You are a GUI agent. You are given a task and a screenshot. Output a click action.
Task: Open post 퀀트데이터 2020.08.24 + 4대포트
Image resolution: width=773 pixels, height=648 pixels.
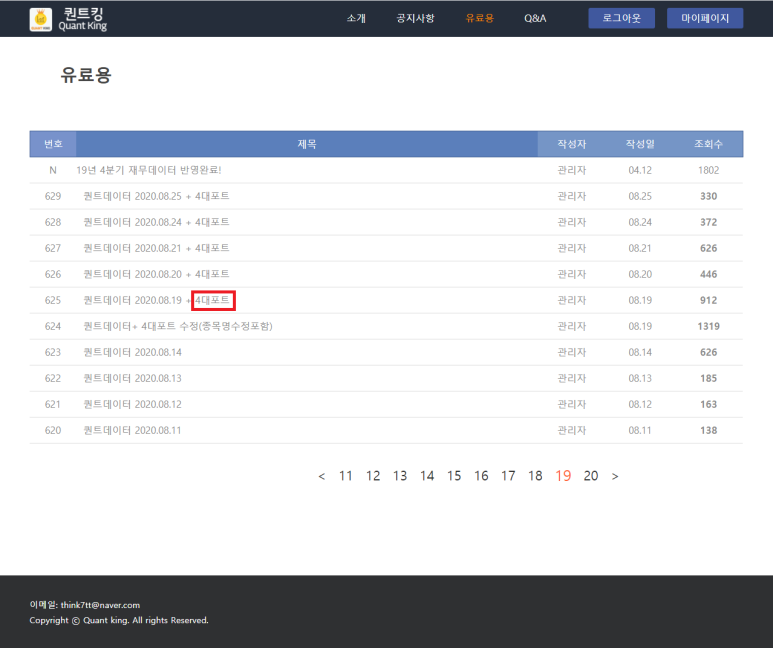tap(156, 222)
